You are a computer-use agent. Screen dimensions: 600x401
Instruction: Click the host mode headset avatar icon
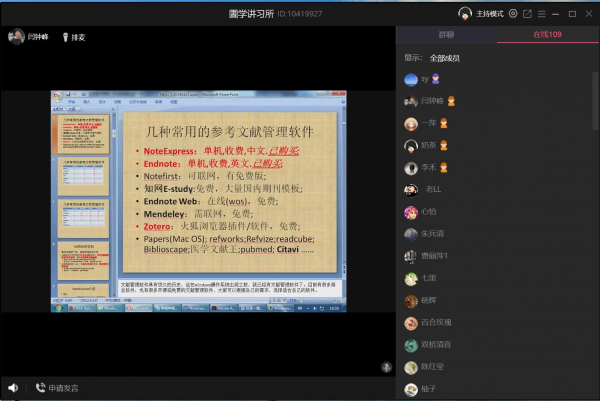coord(465,14)
